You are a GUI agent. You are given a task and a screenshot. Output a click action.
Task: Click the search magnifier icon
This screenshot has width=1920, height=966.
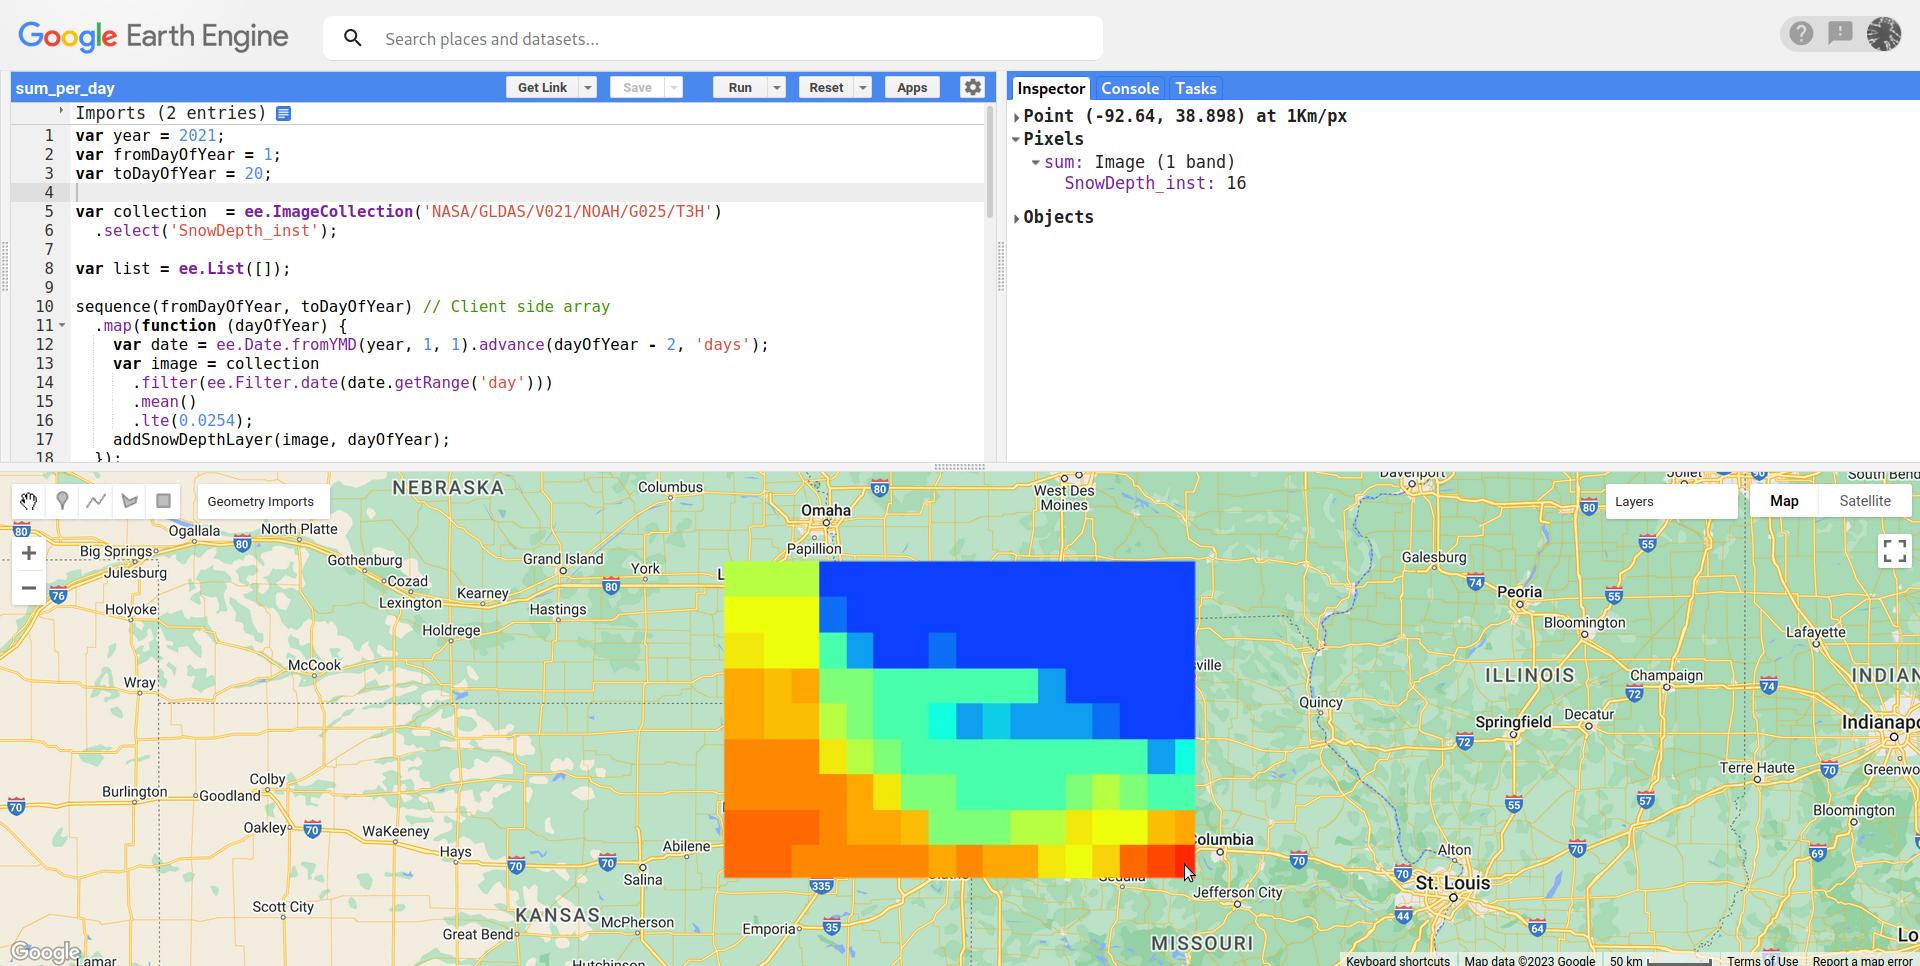point(352,38)
